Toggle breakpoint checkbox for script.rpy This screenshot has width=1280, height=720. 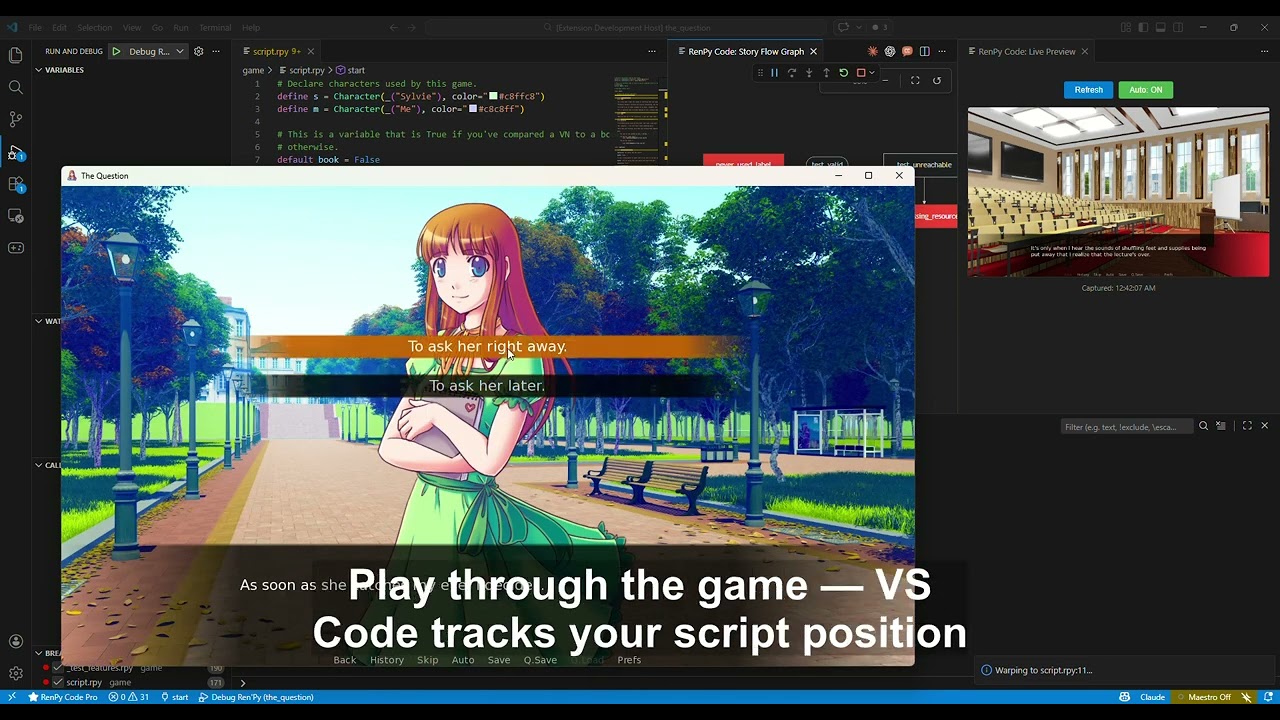click(x=57, y=682)
